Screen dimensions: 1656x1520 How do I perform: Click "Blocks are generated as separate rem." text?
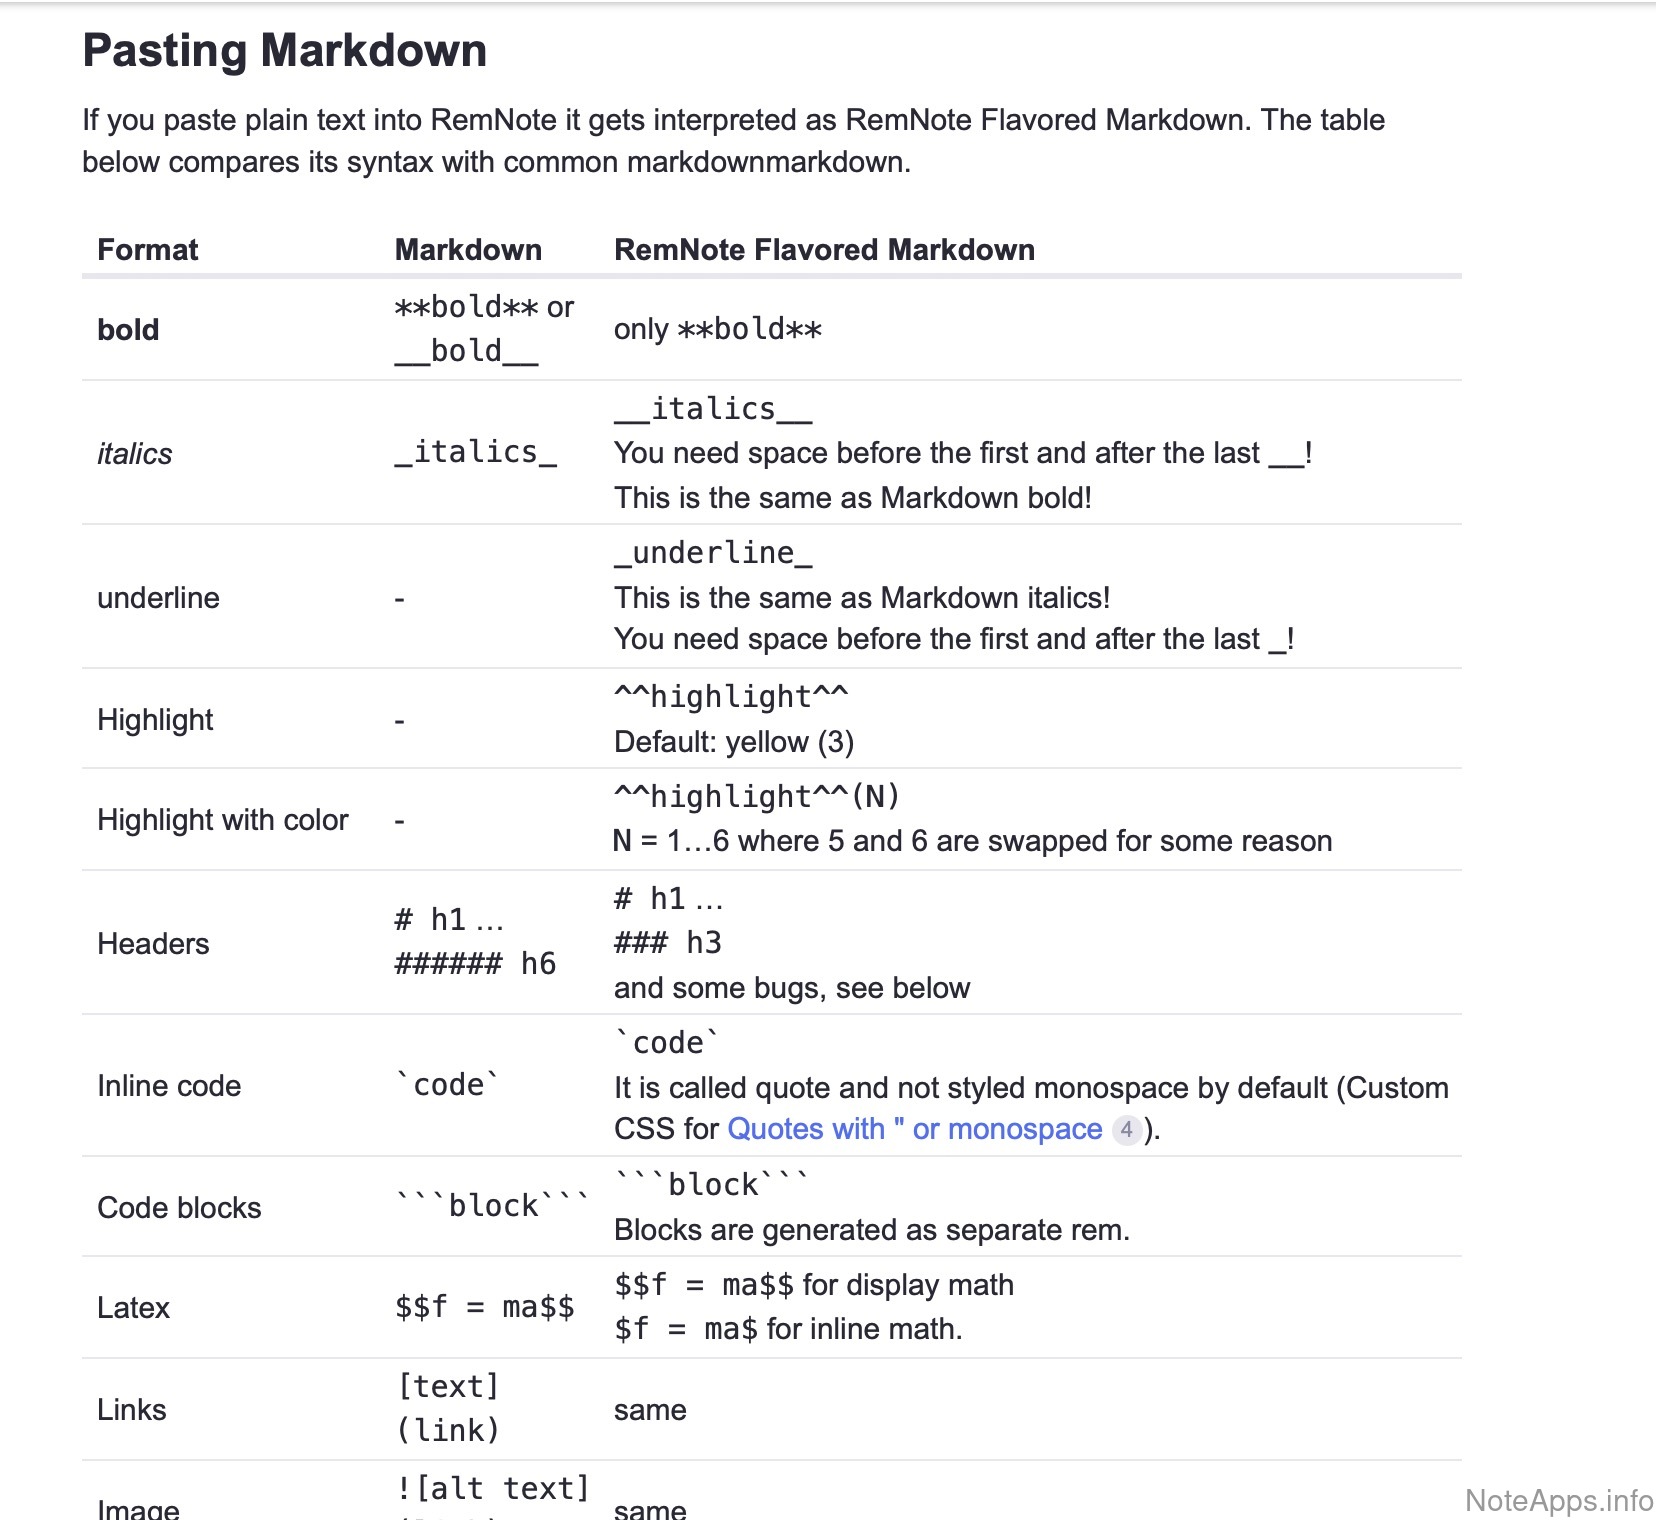point(871,1230)
